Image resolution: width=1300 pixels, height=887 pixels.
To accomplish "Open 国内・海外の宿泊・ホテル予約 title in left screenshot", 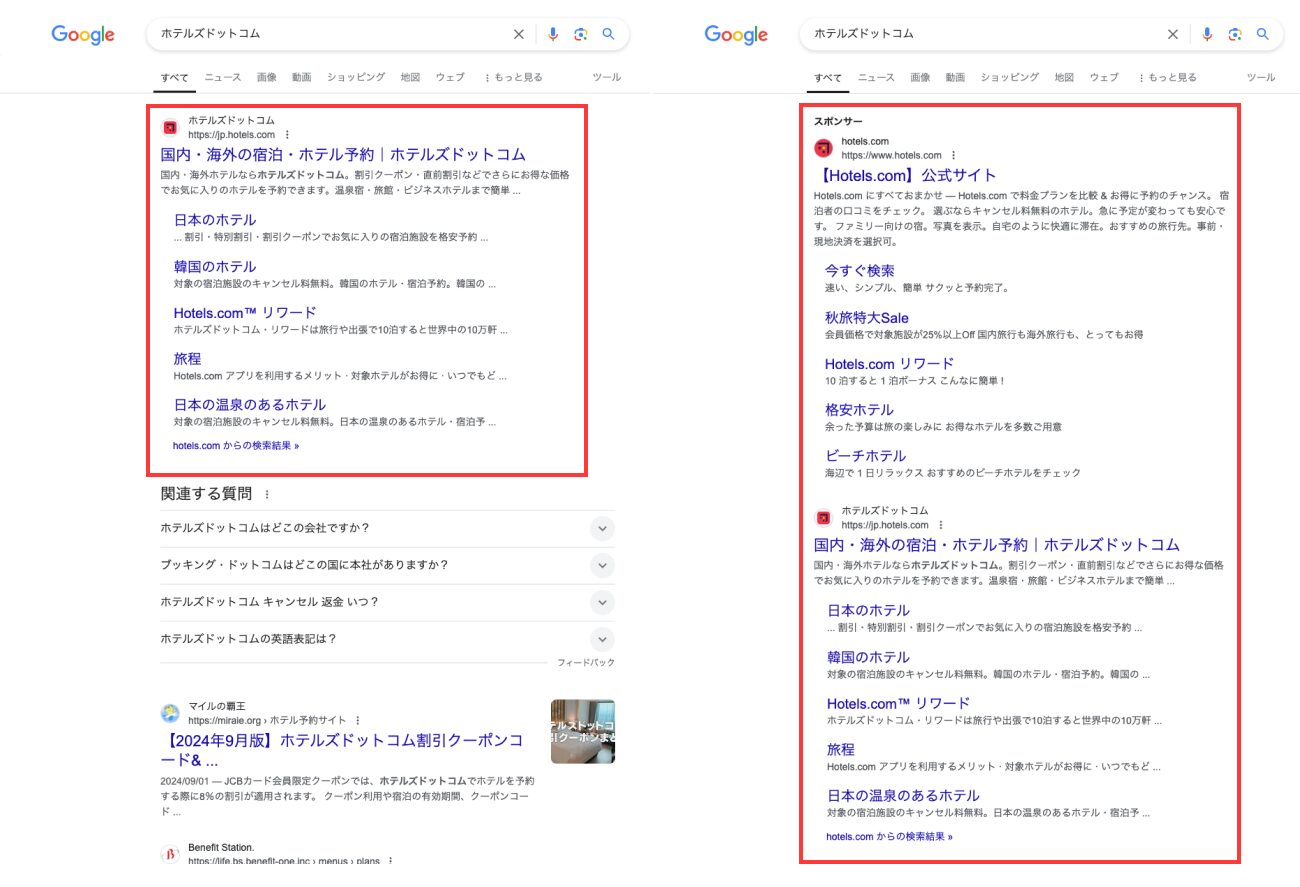I will click(x=343, y=154).
